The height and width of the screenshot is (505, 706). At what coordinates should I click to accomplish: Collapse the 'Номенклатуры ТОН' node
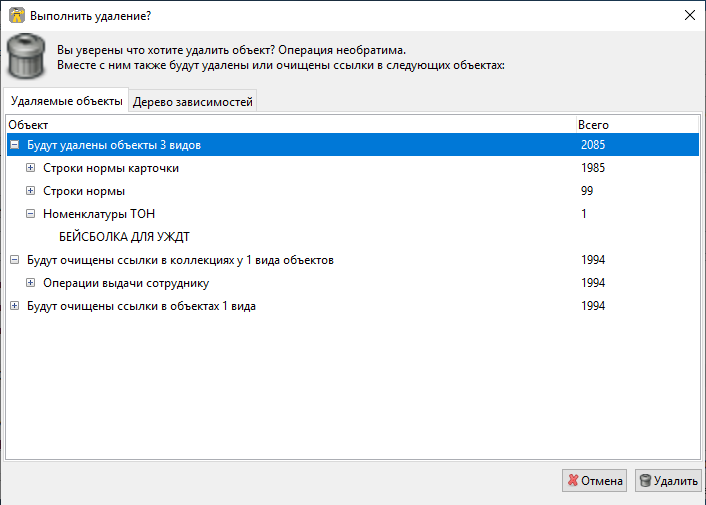point(30,214)
